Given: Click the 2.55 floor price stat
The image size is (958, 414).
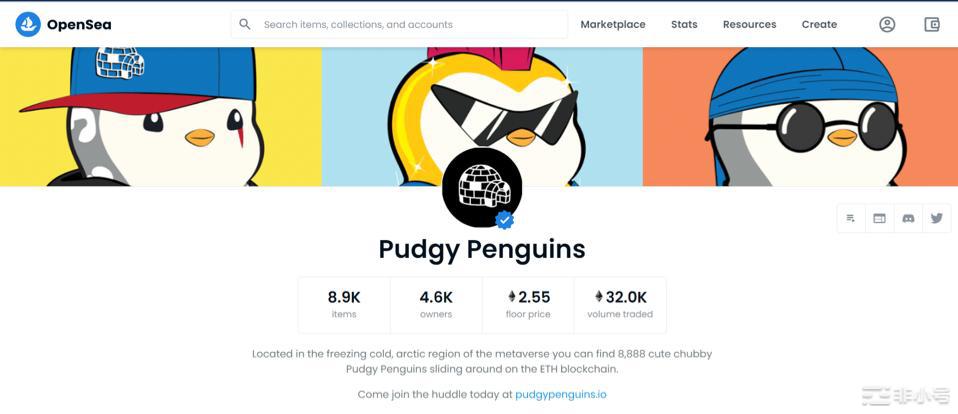Looking at the screenshot, I should click(528, 304).
